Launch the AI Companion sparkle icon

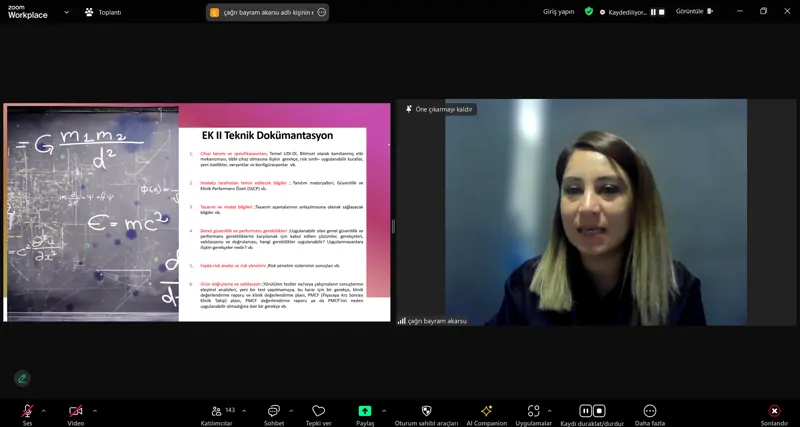[486, 411]
